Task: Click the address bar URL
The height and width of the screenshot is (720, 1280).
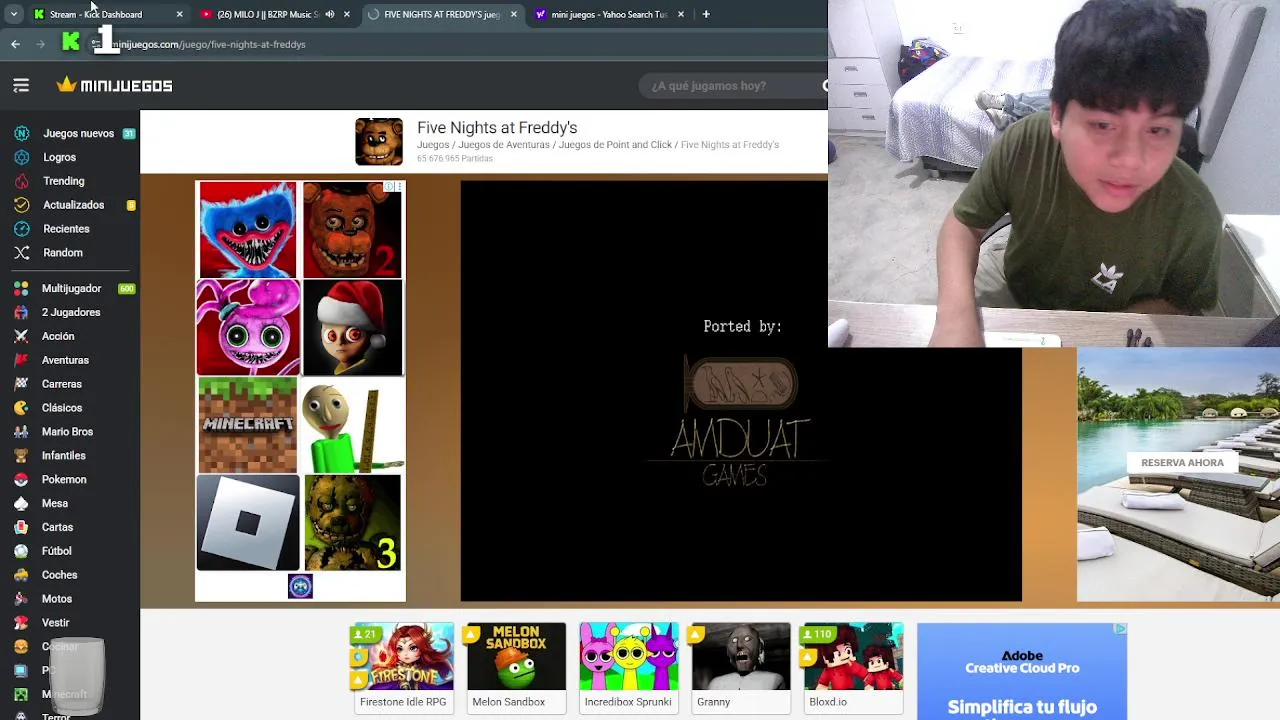Action: [207, 45]
